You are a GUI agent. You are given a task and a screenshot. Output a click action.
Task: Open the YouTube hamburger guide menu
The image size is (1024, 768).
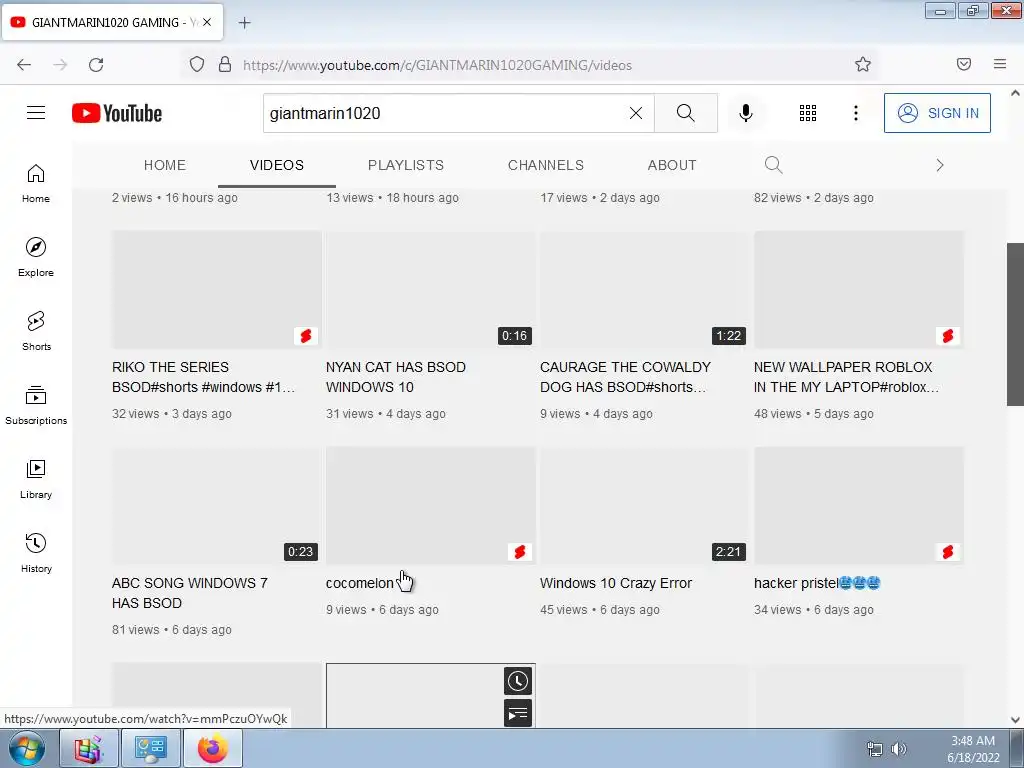[36, 113]
